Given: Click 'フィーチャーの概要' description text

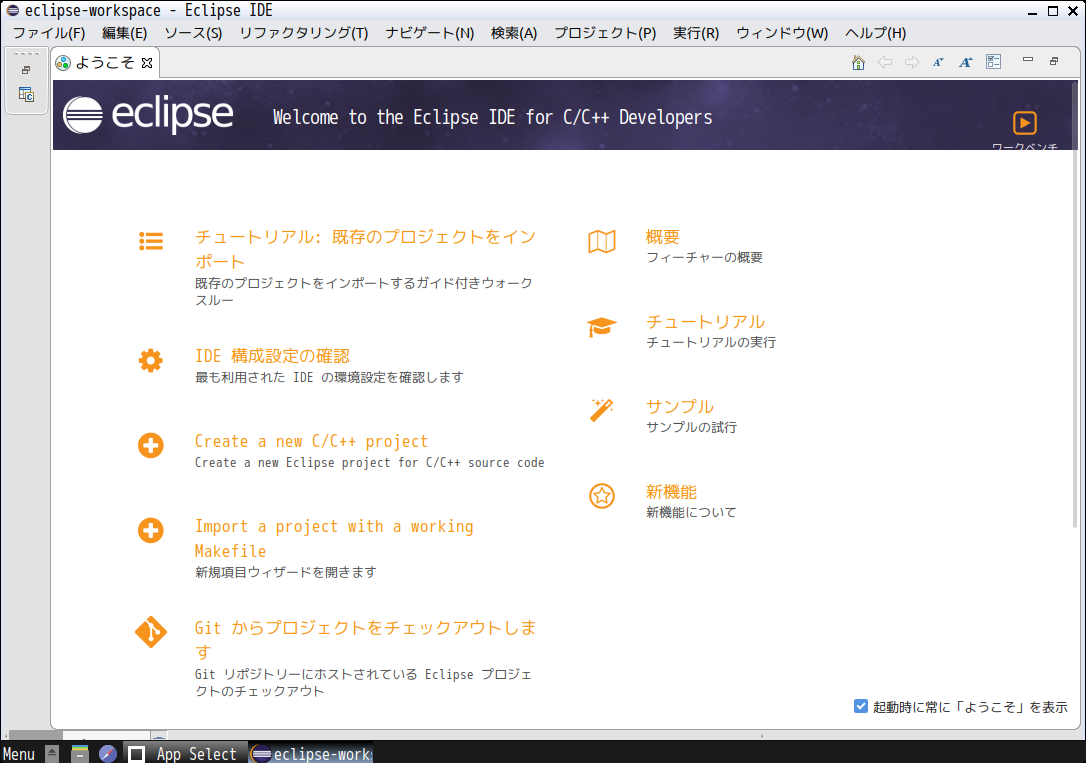Looking at the screenshot, I should coord(704,258).
